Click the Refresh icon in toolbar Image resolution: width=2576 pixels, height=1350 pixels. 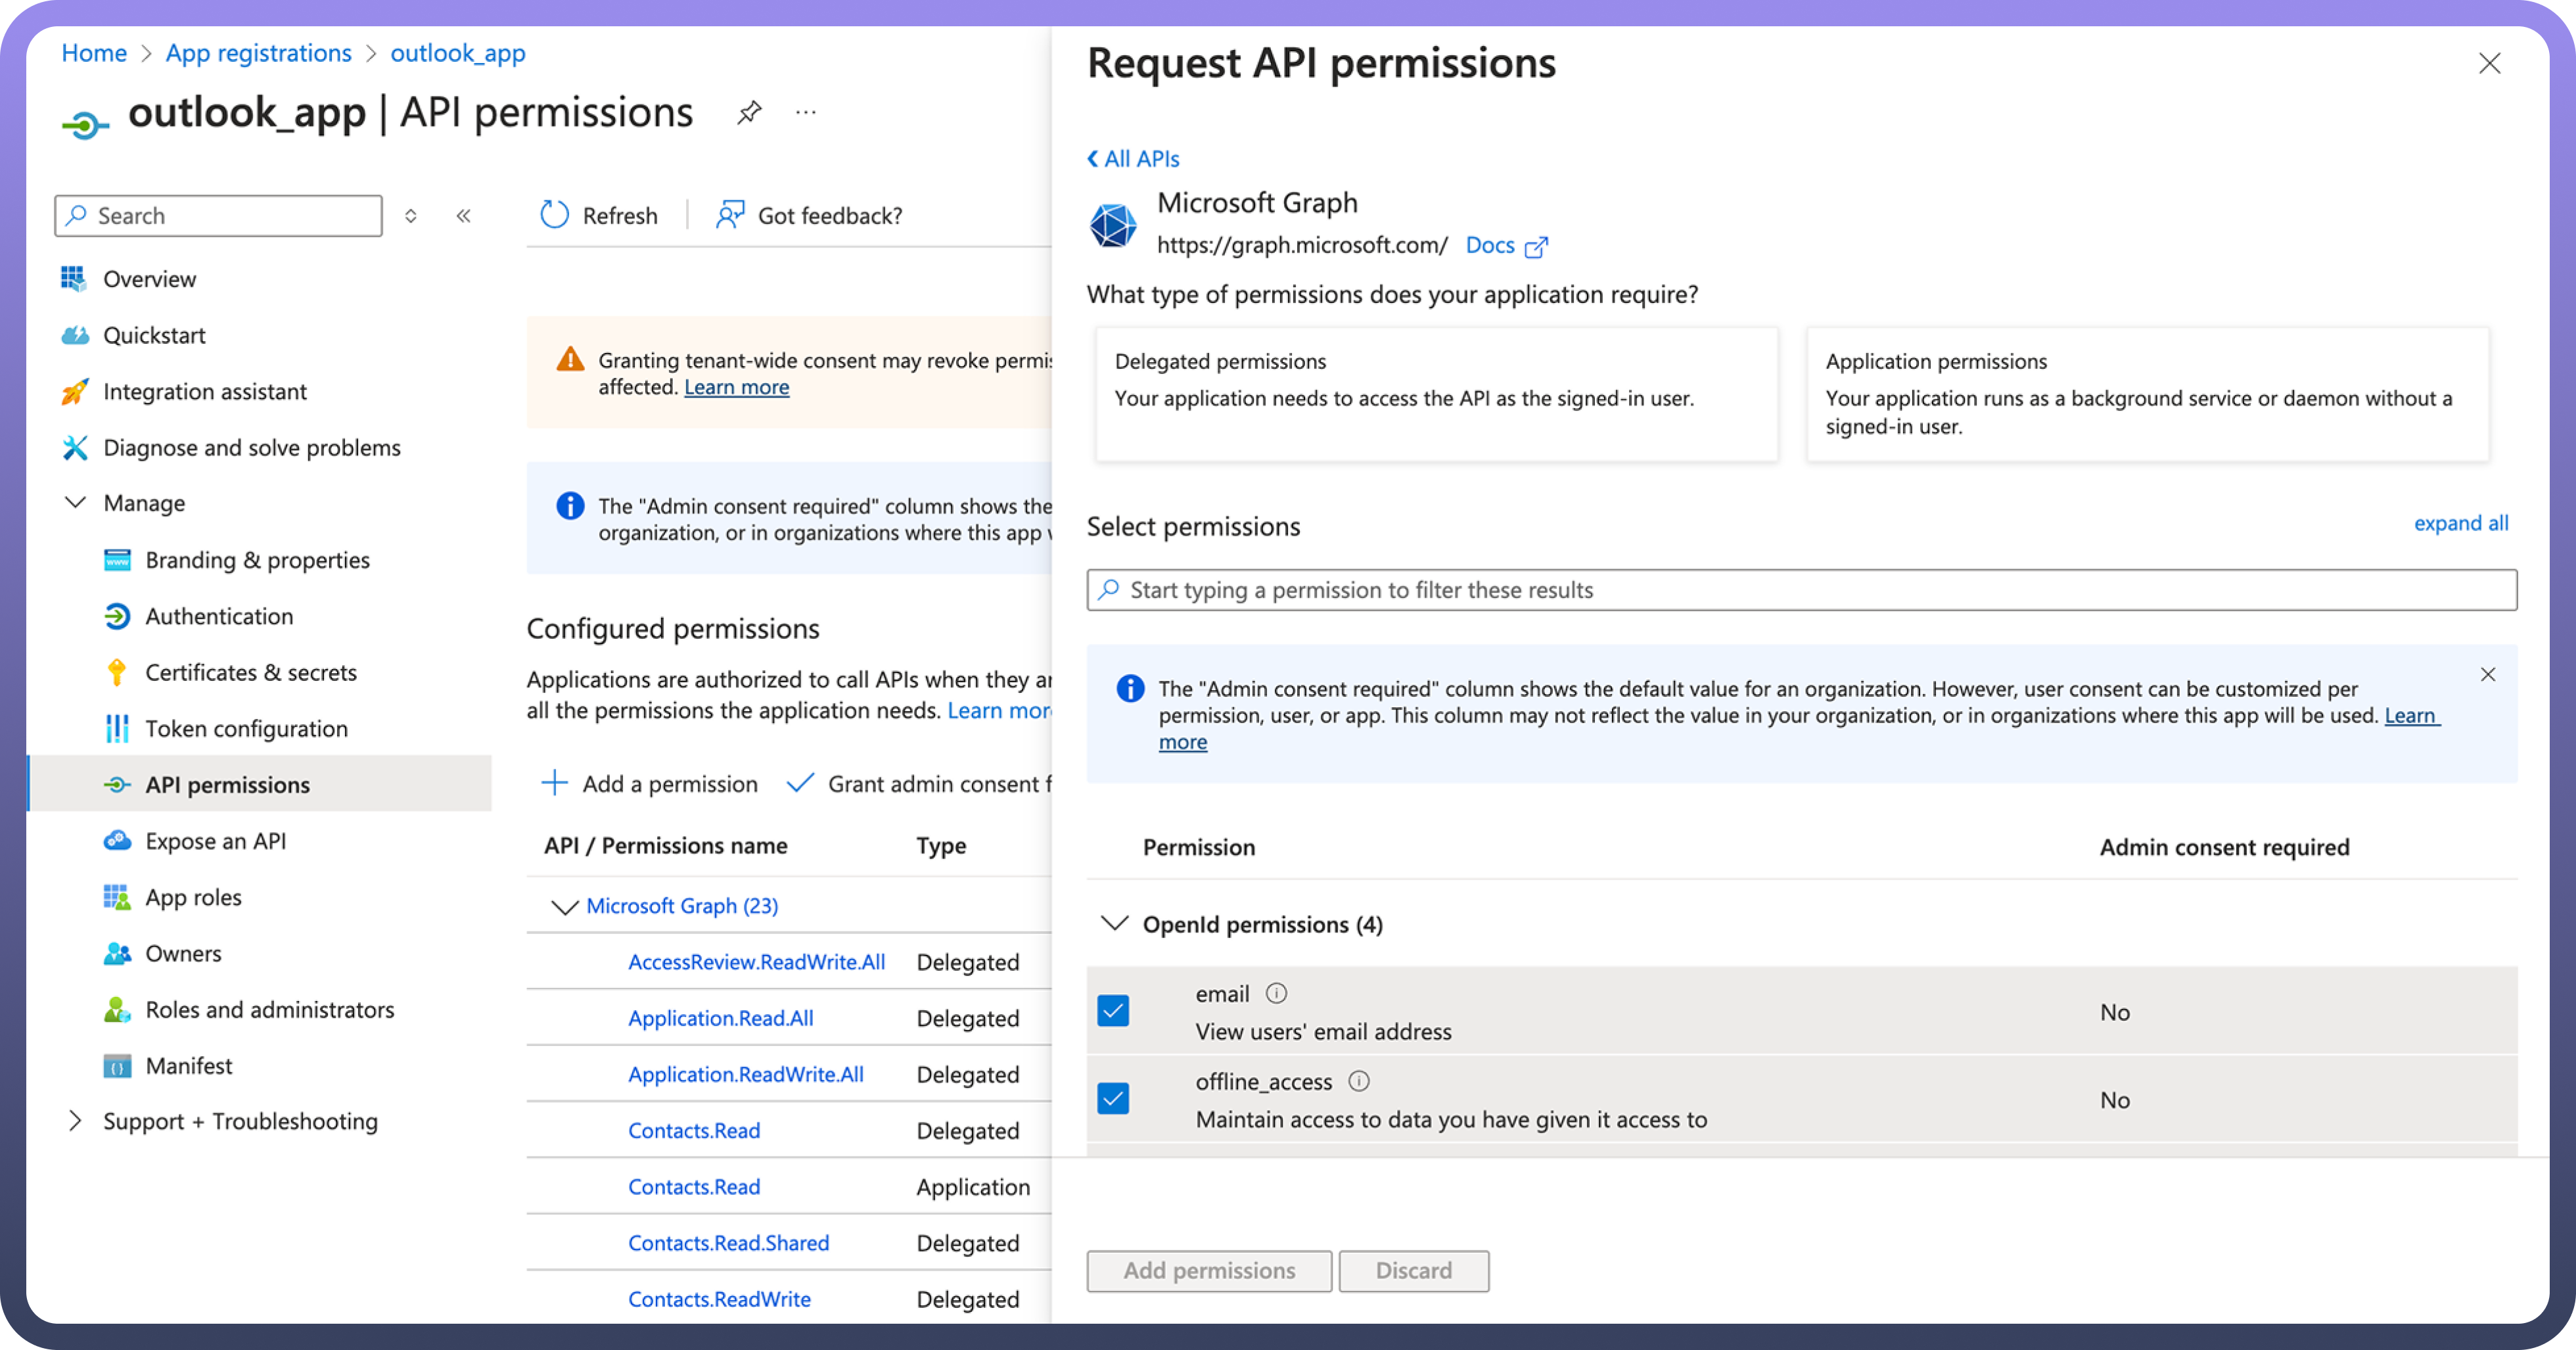click(555, 215)
